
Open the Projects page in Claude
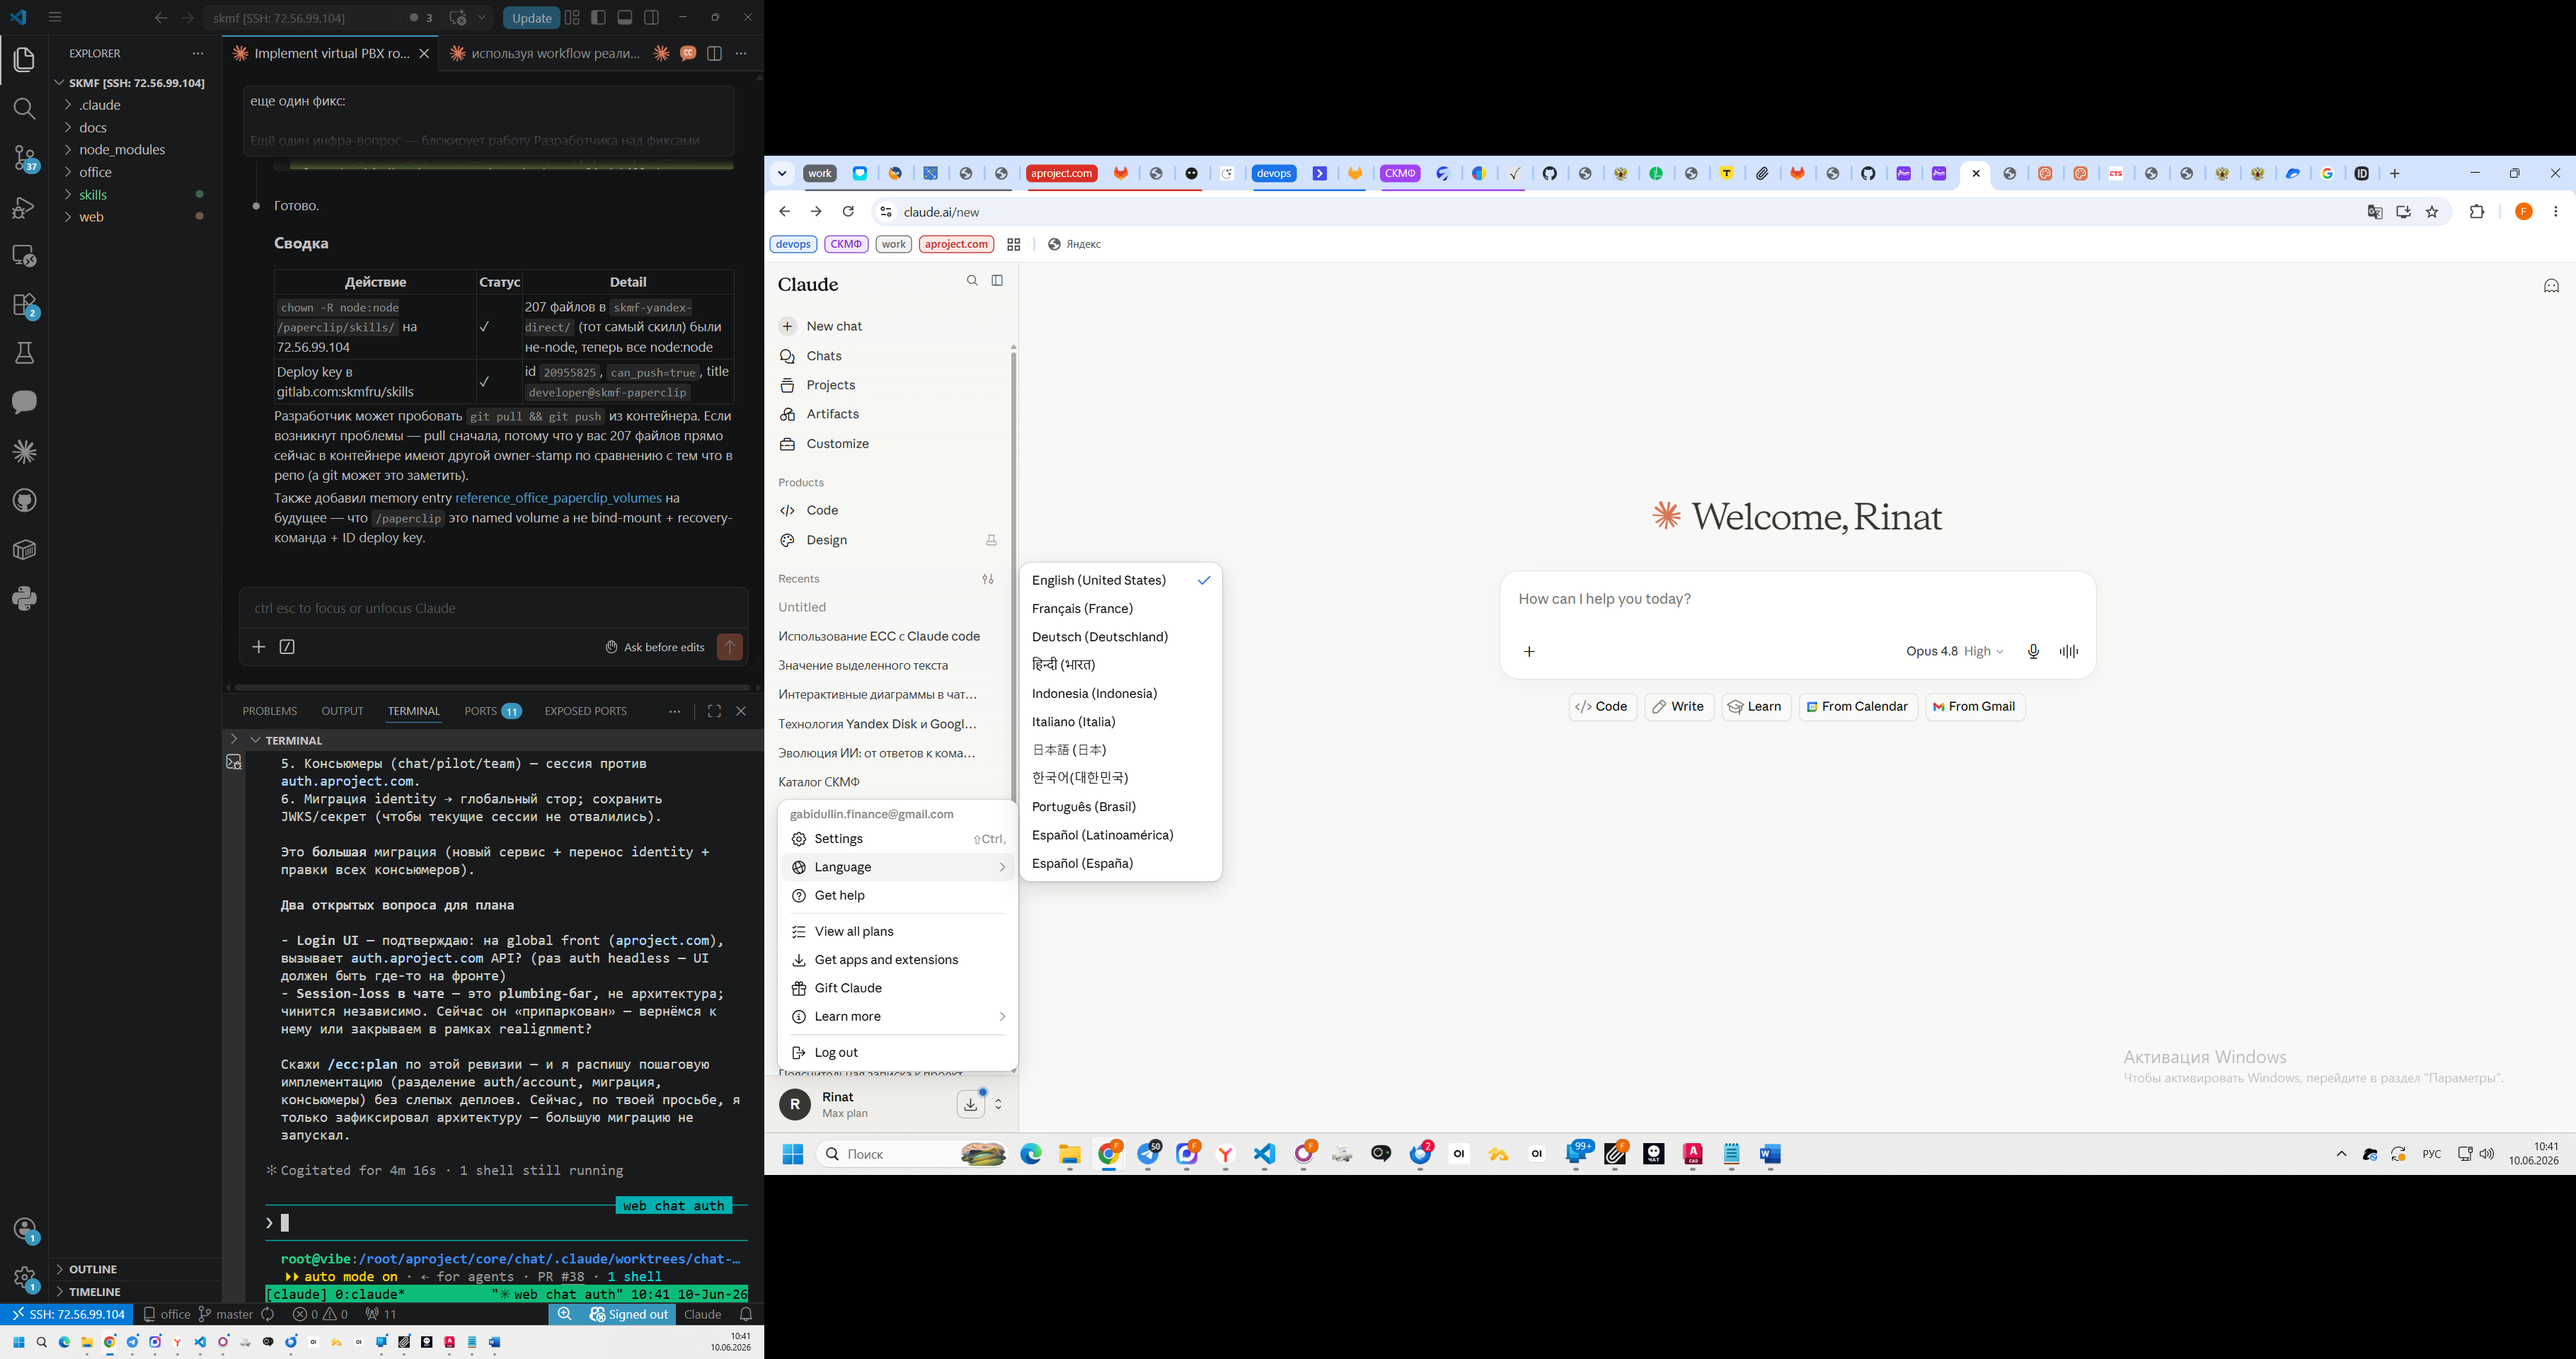tap(830, 385)
